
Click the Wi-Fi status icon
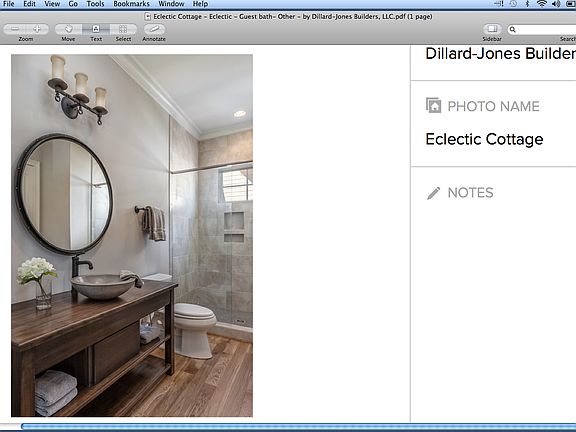tap(541, 4)
